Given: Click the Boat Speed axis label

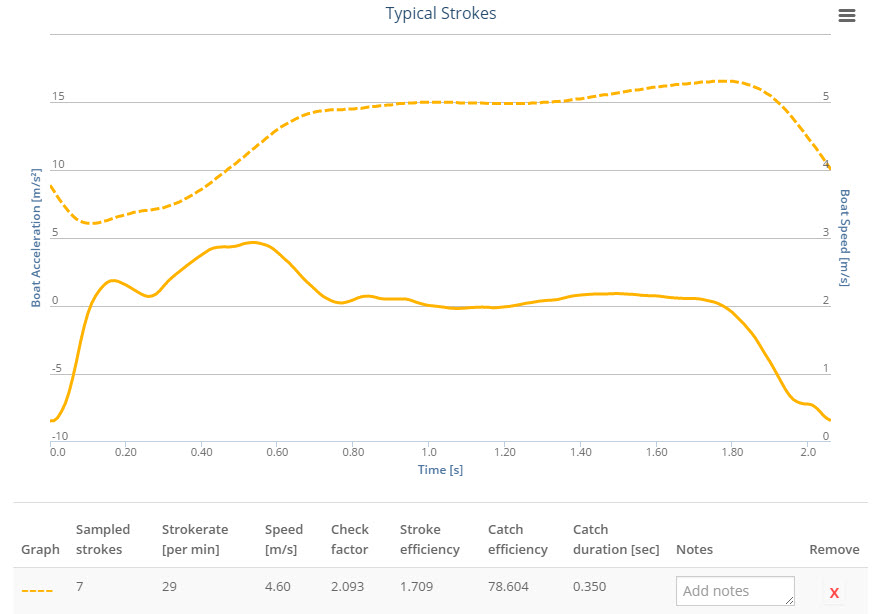Looking at the screenshot, I should pos(844,238).
